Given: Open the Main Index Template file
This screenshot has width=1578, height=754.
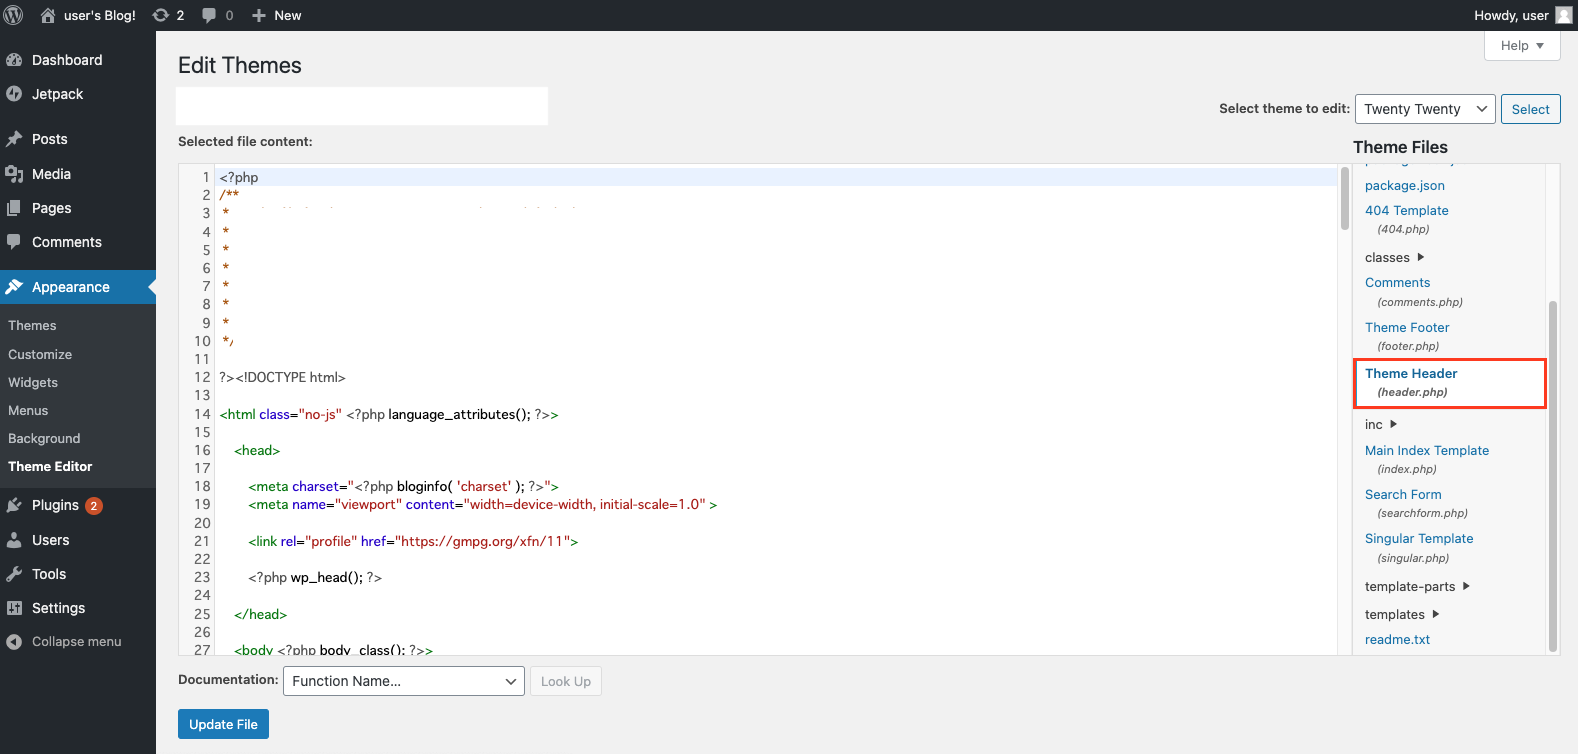Looking at the screenshot, I should tap(1427, 451).
